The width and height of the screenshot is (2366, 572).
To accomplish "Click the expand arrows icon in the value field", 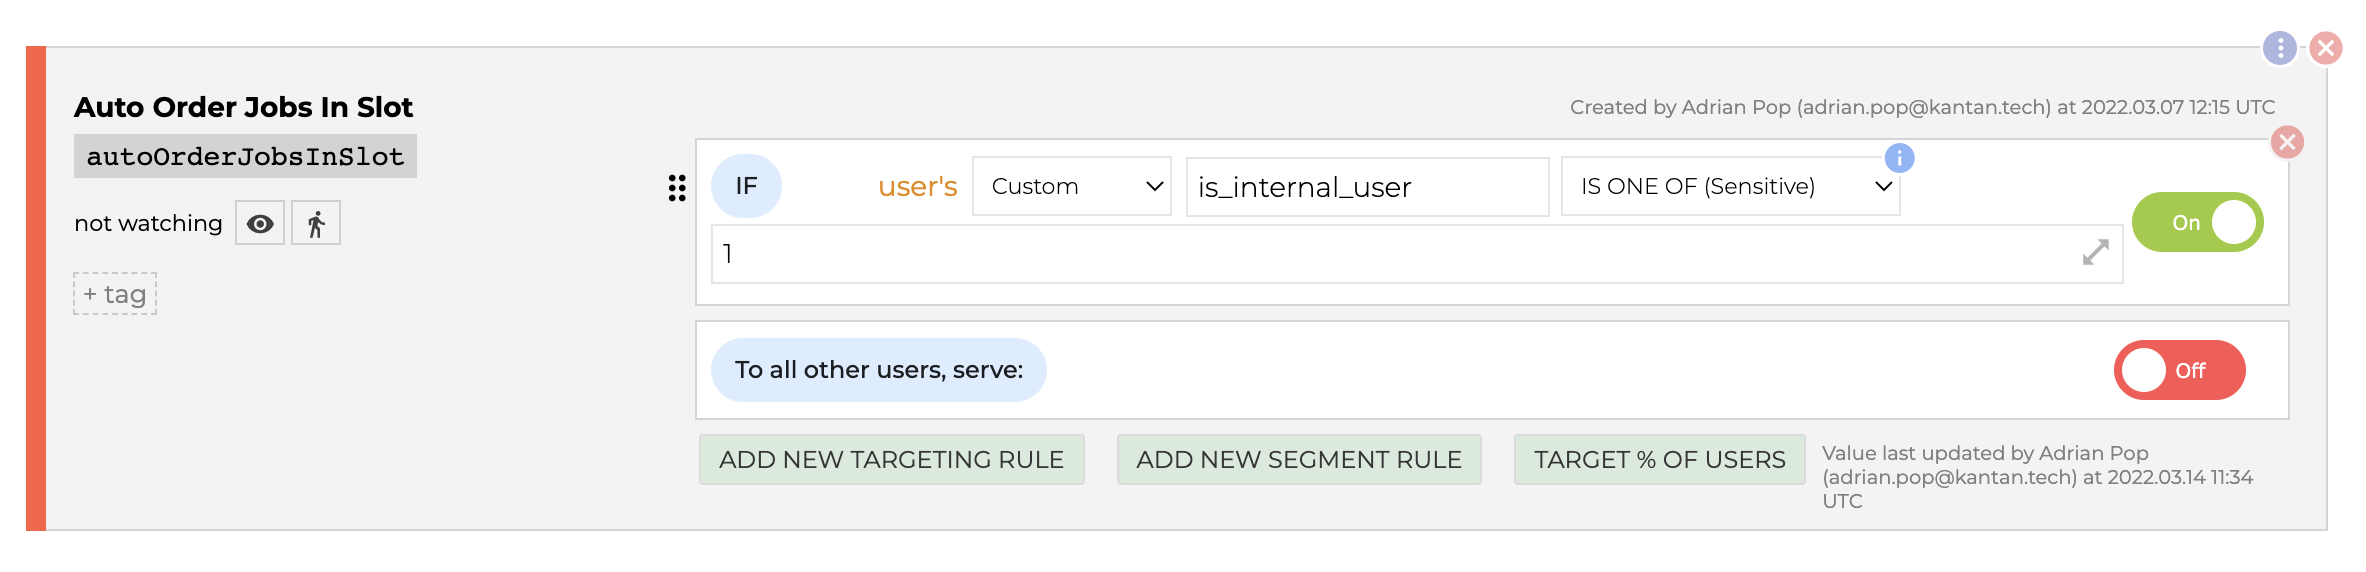I will click(2095, 253).
